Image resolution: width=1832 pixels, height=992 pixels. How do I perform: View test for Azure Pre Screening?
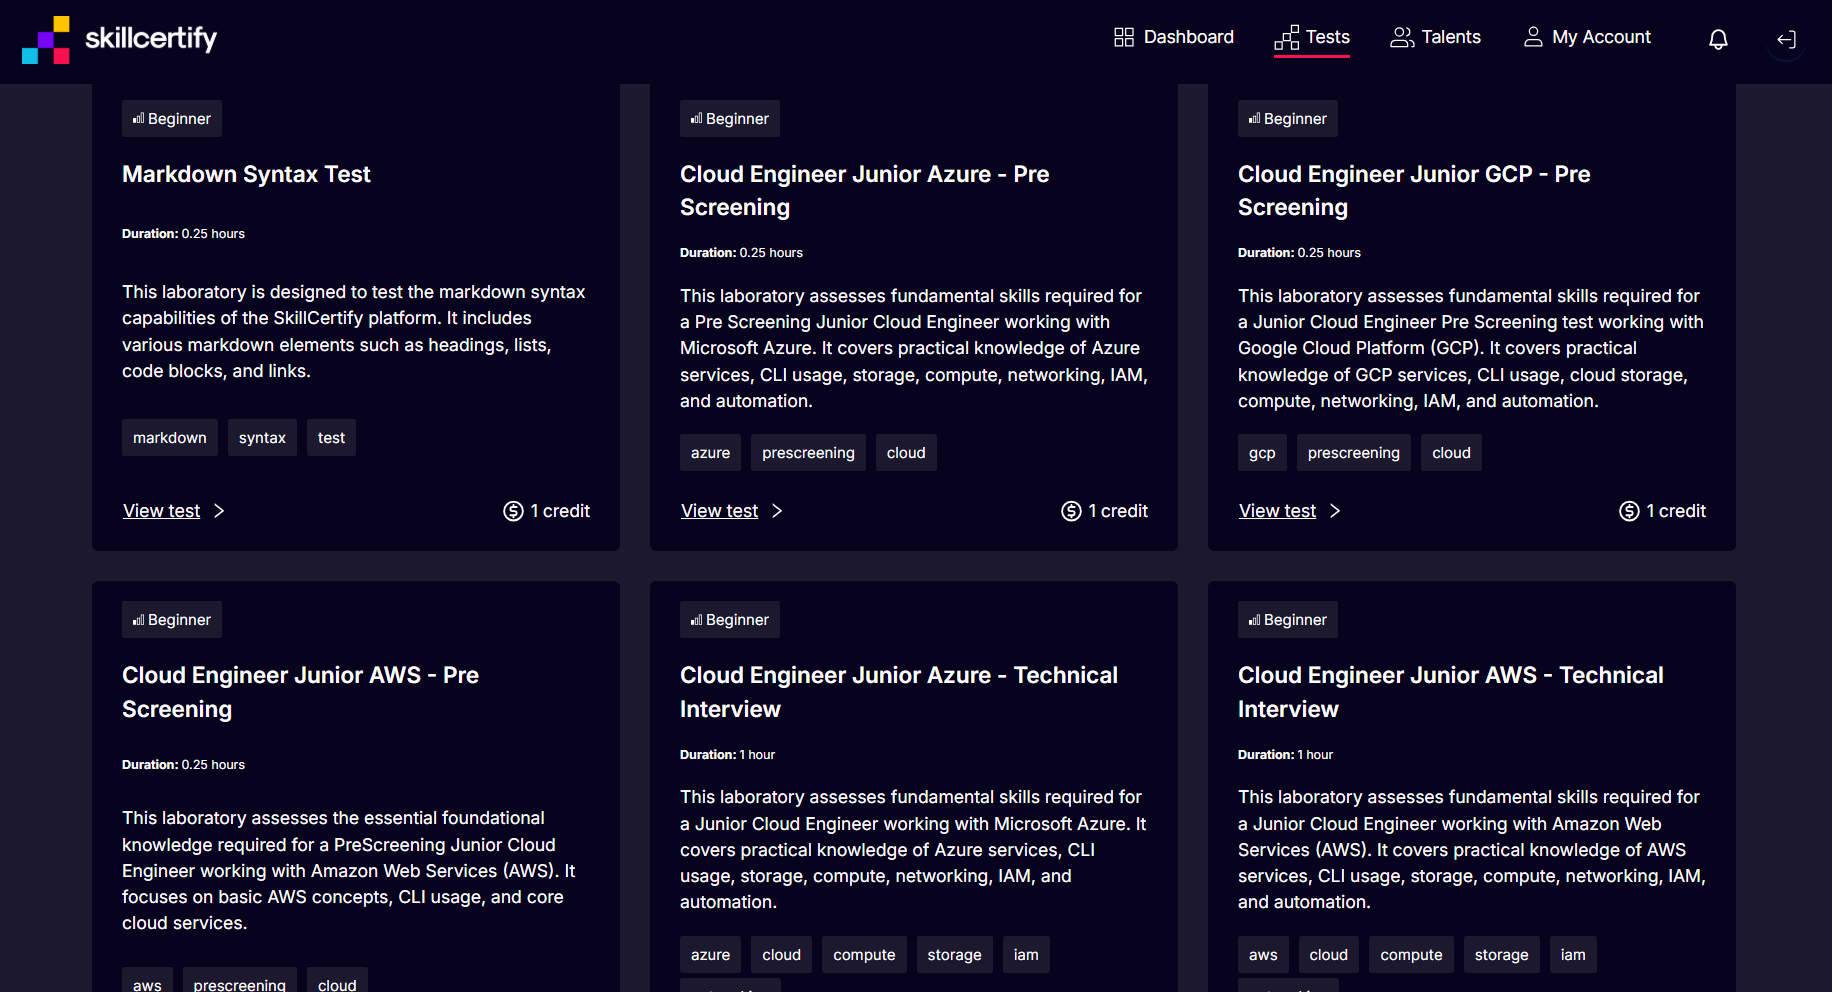(719, 511)
